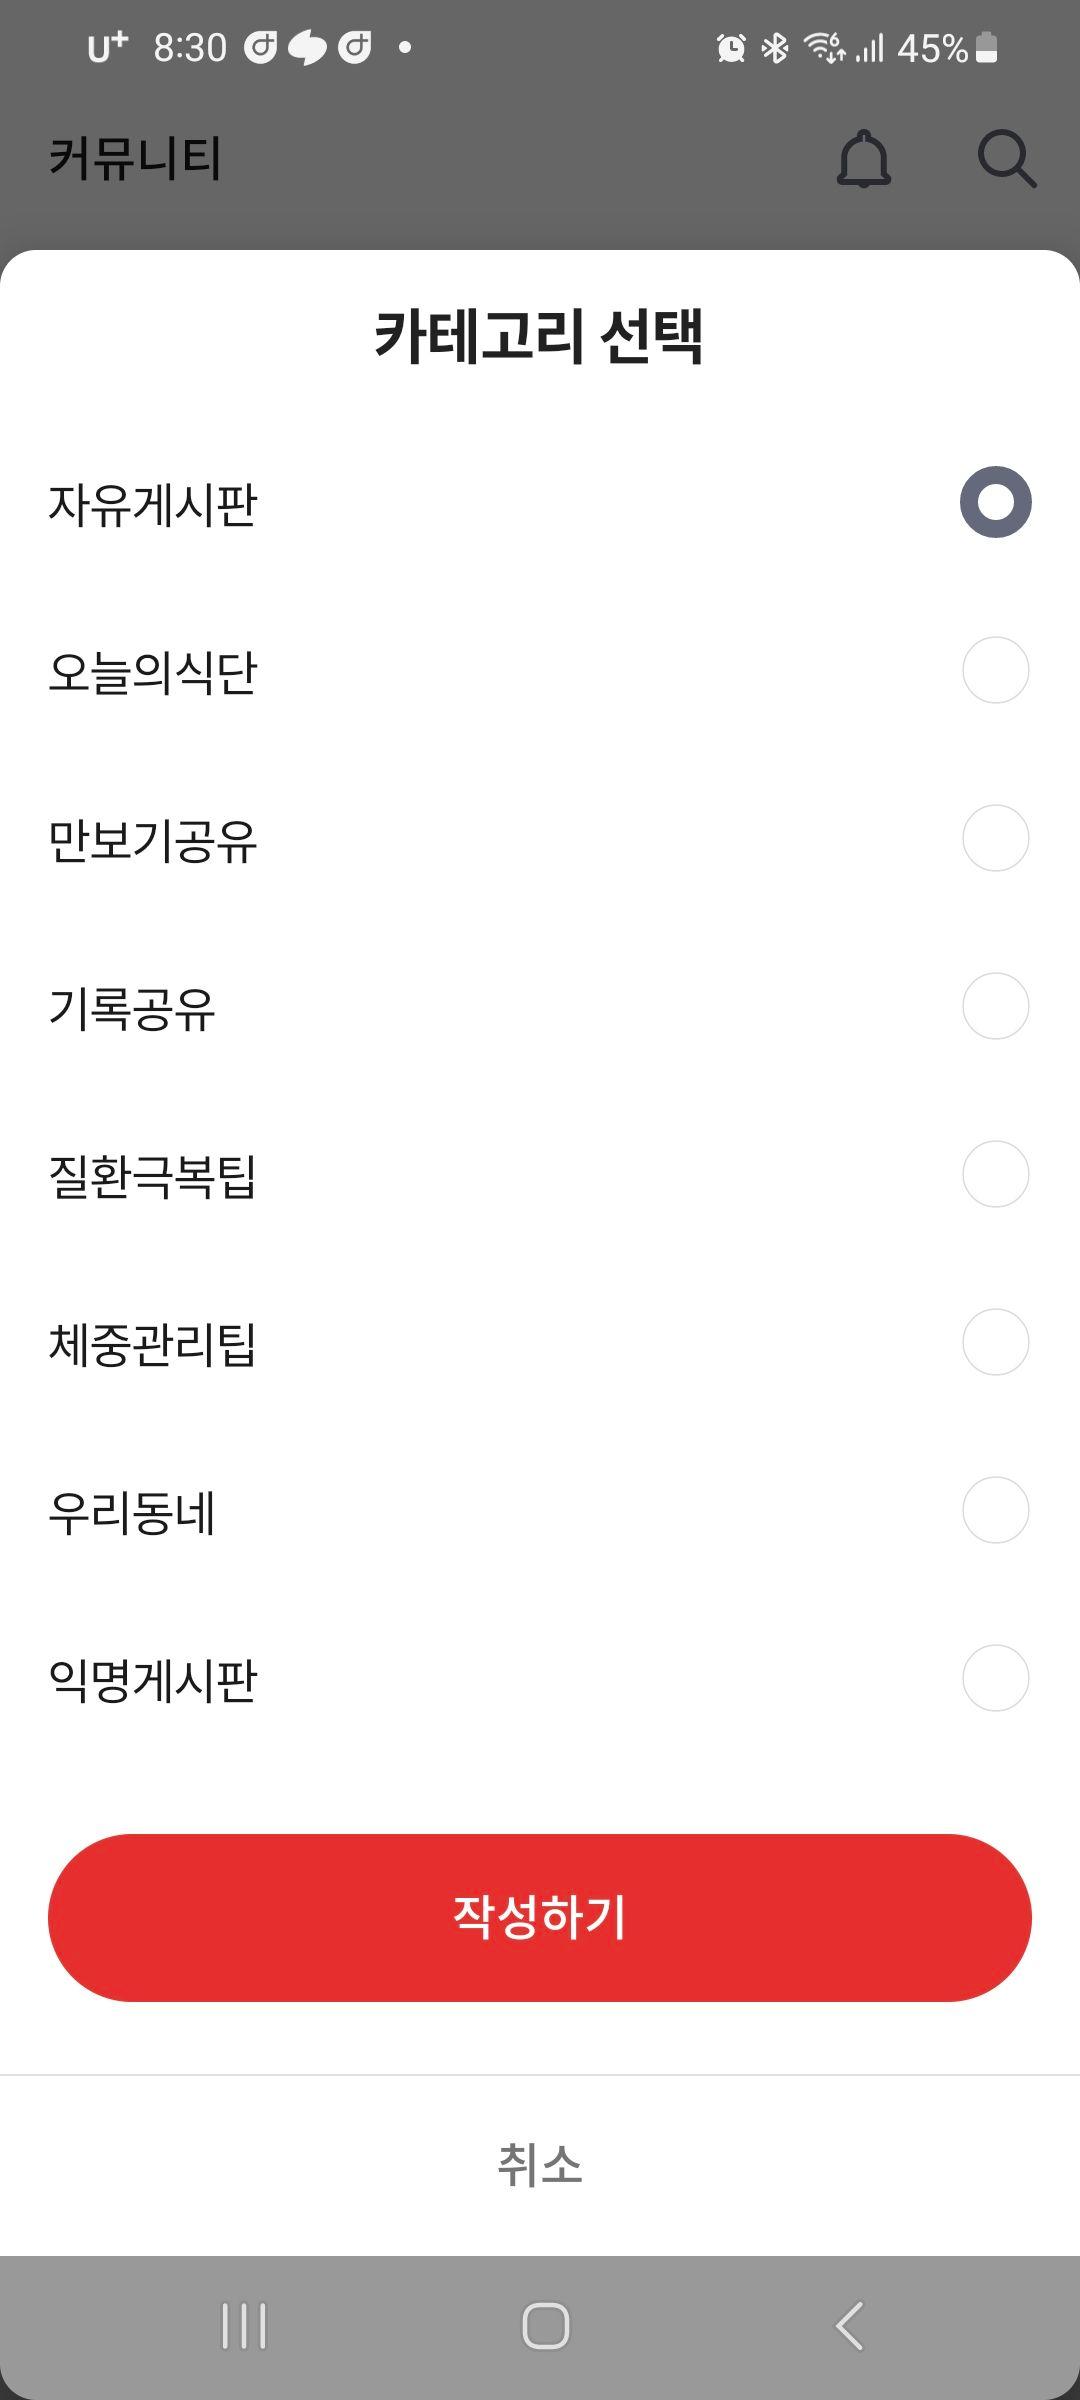
Task: Pick the 체중관리팁 radio option
Action: [x=996, y=1342]
